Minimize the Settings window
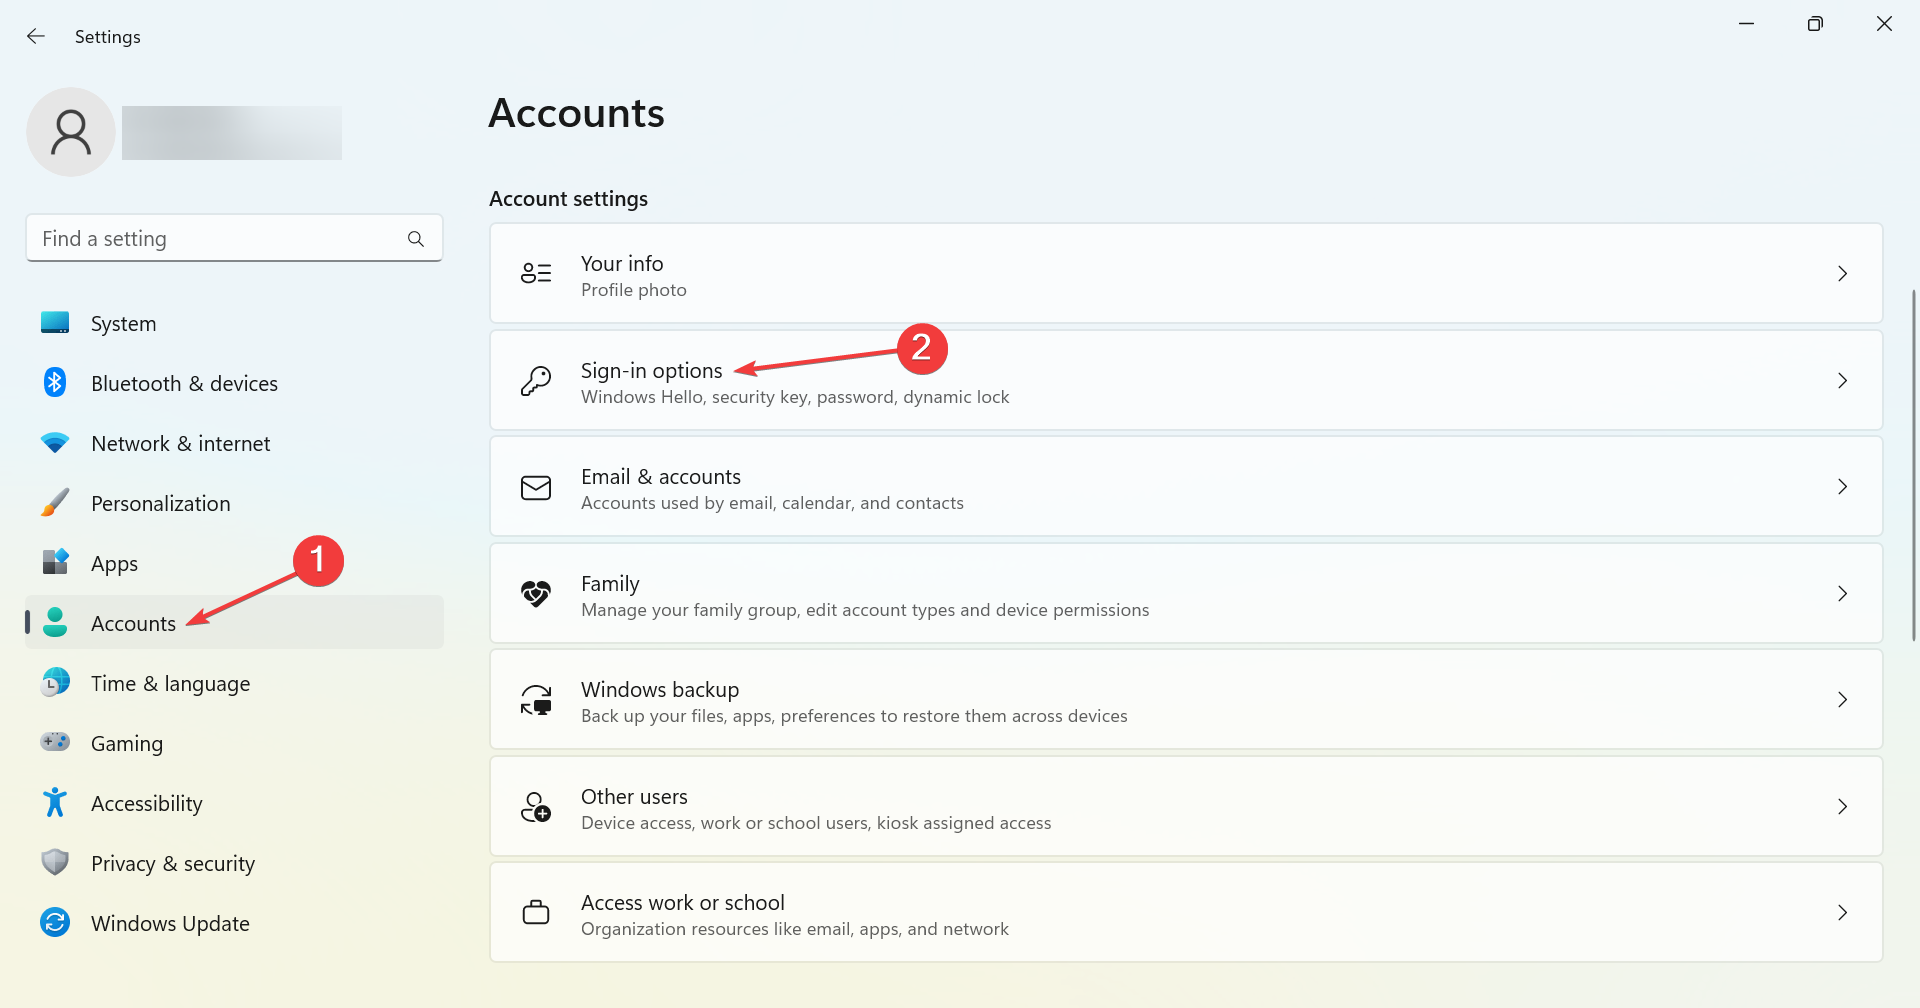Viewport: 1920px width, 1008px height. 1747,24
